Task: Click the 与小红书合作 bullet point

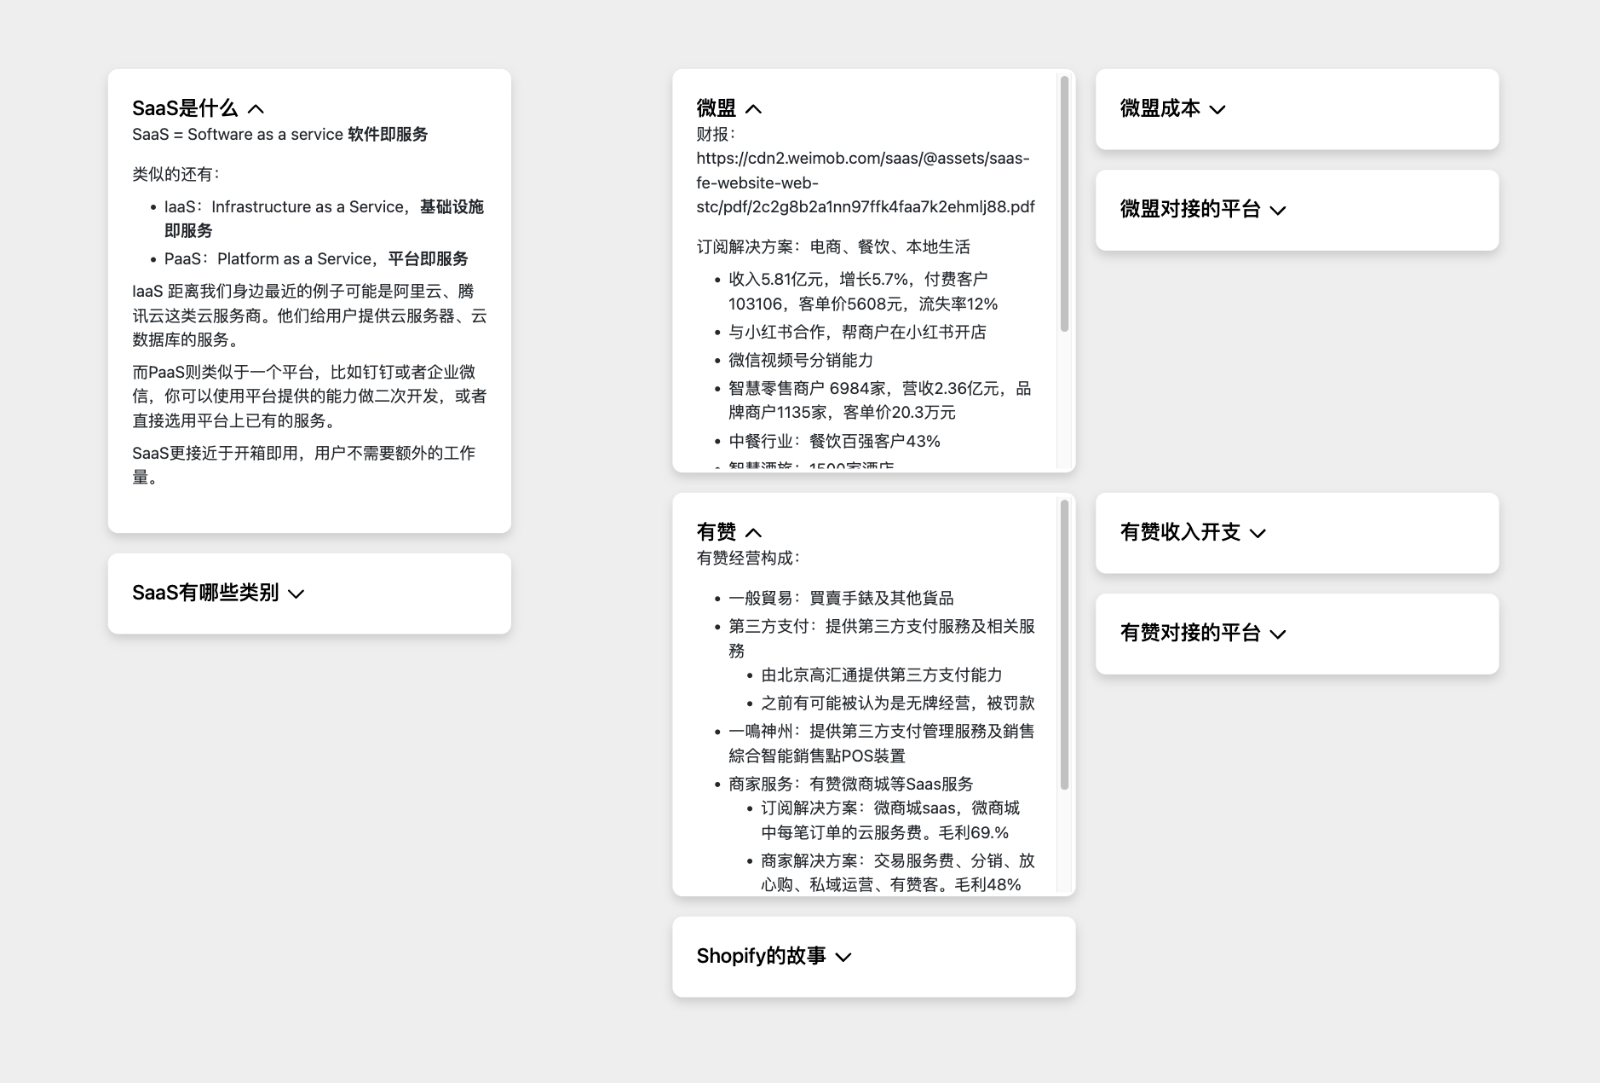Action: click(x=854, y=332)
